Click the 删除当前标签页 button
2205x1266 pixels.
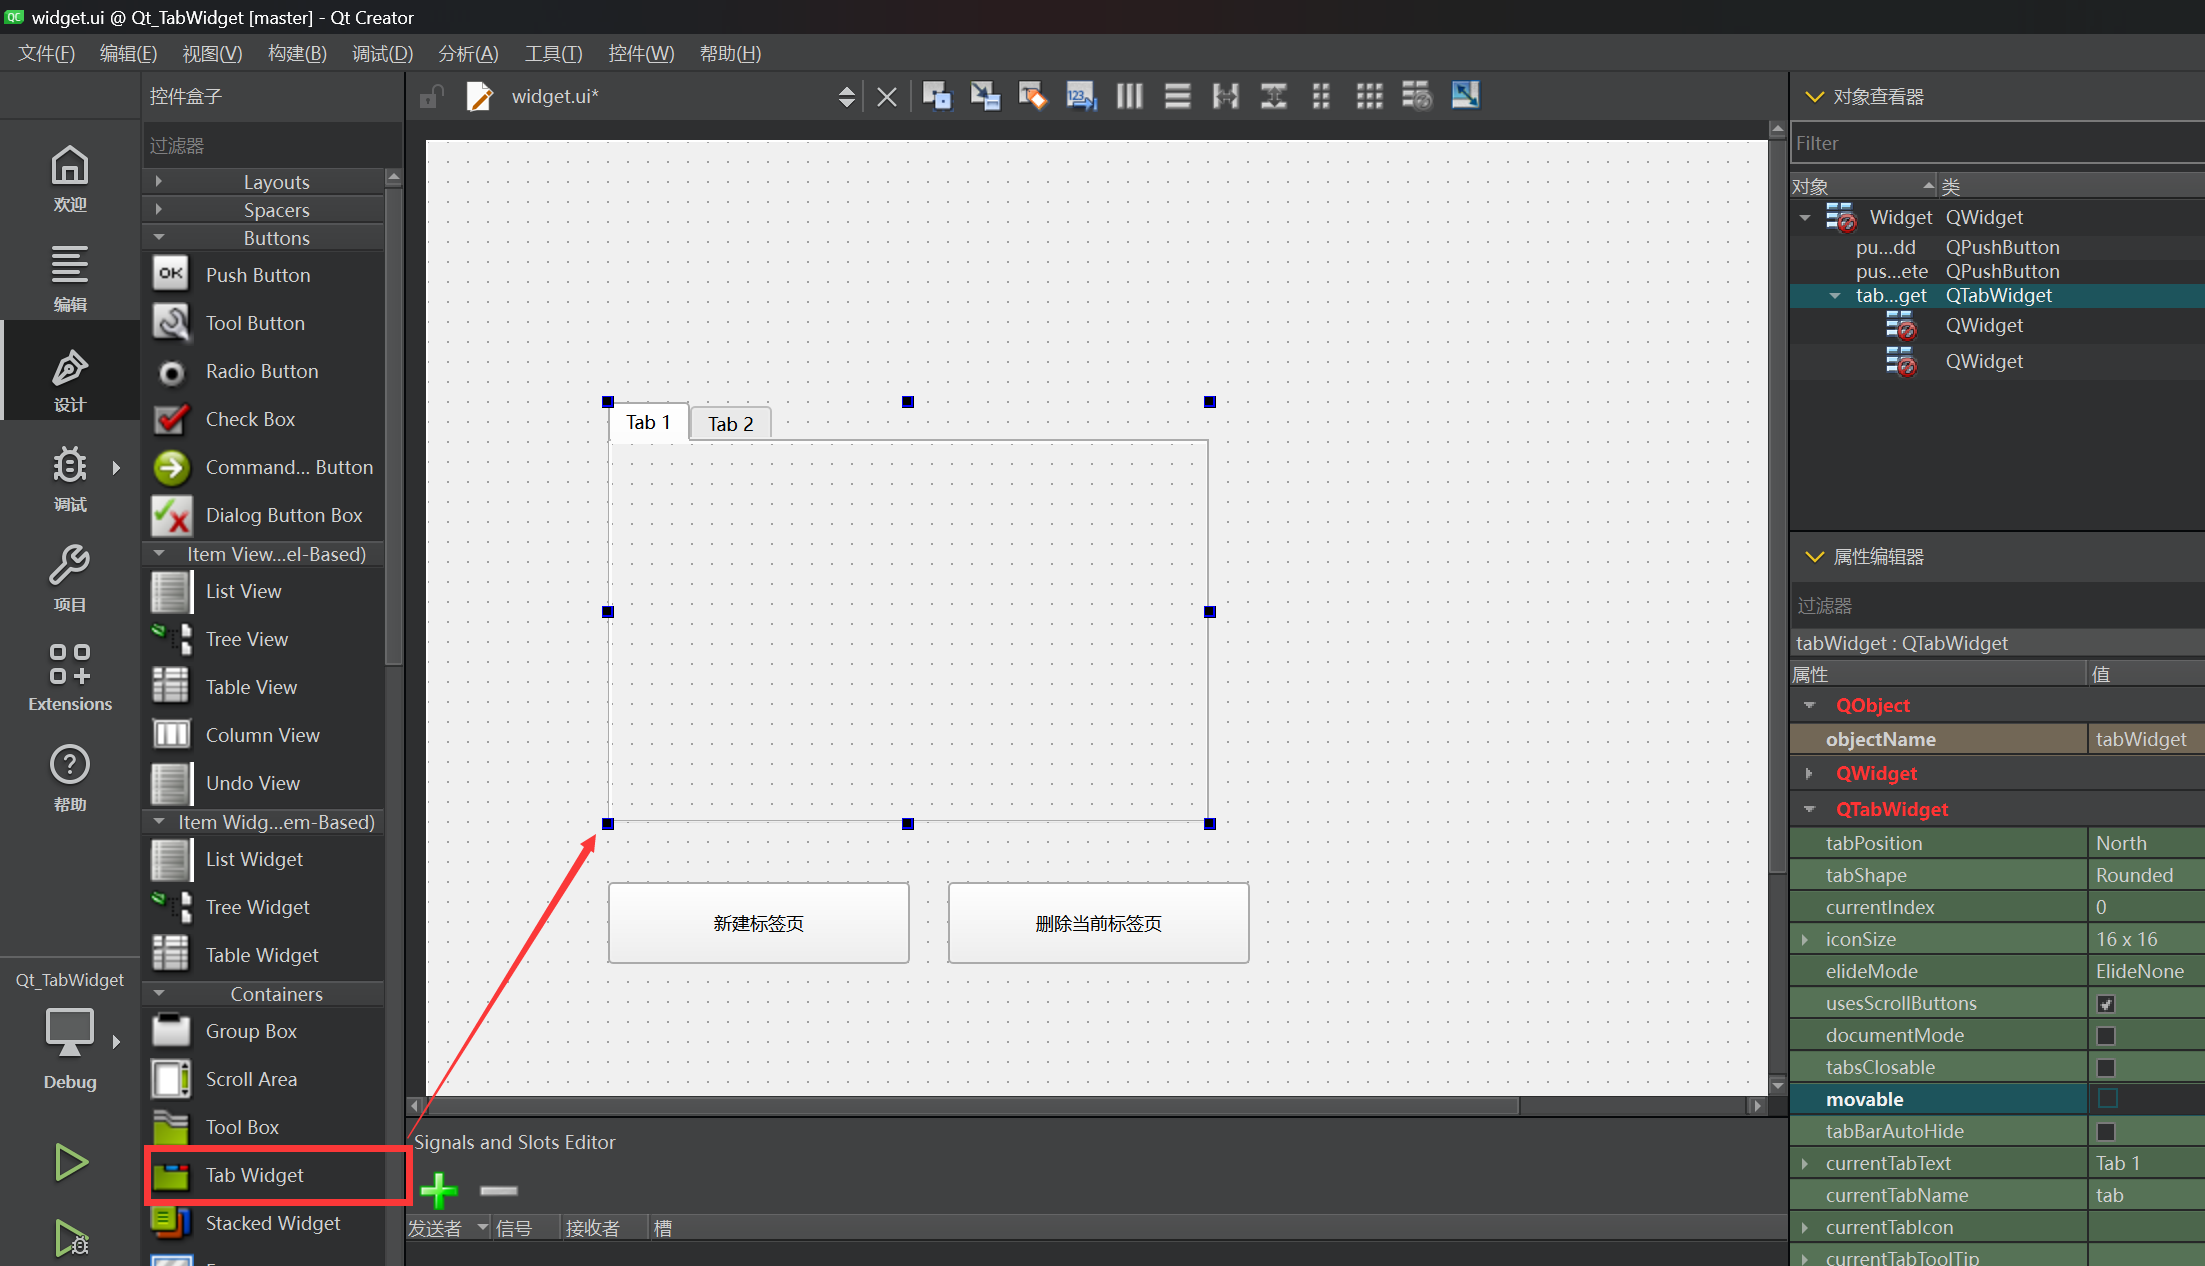coord(1098,923)
